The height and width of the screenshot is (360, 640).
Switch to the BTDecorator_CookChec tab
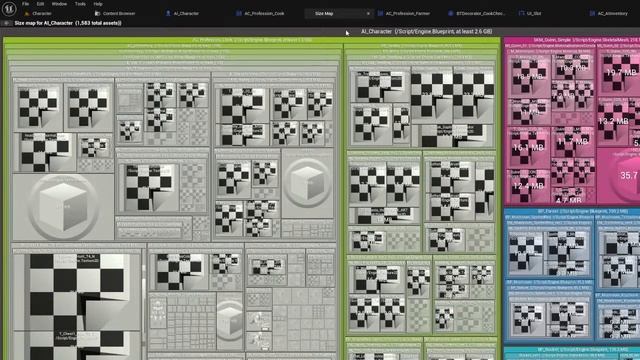476,13
